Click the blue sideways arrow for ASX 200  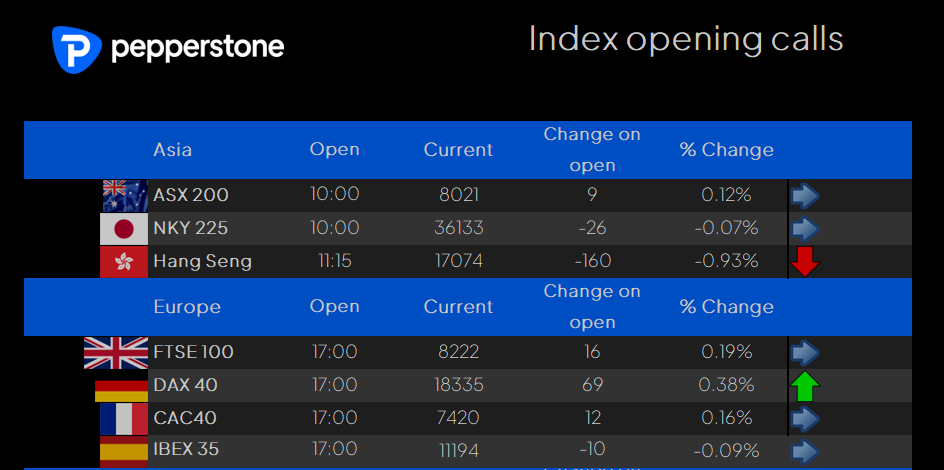point(805,196)
